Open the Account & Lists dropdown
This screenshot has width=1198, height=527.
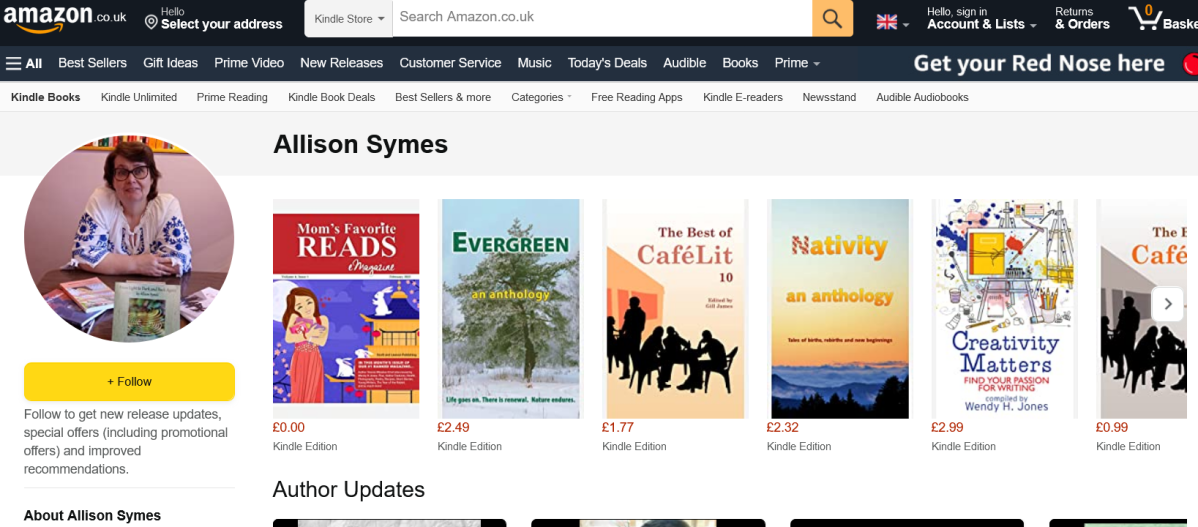coord(981,18)
